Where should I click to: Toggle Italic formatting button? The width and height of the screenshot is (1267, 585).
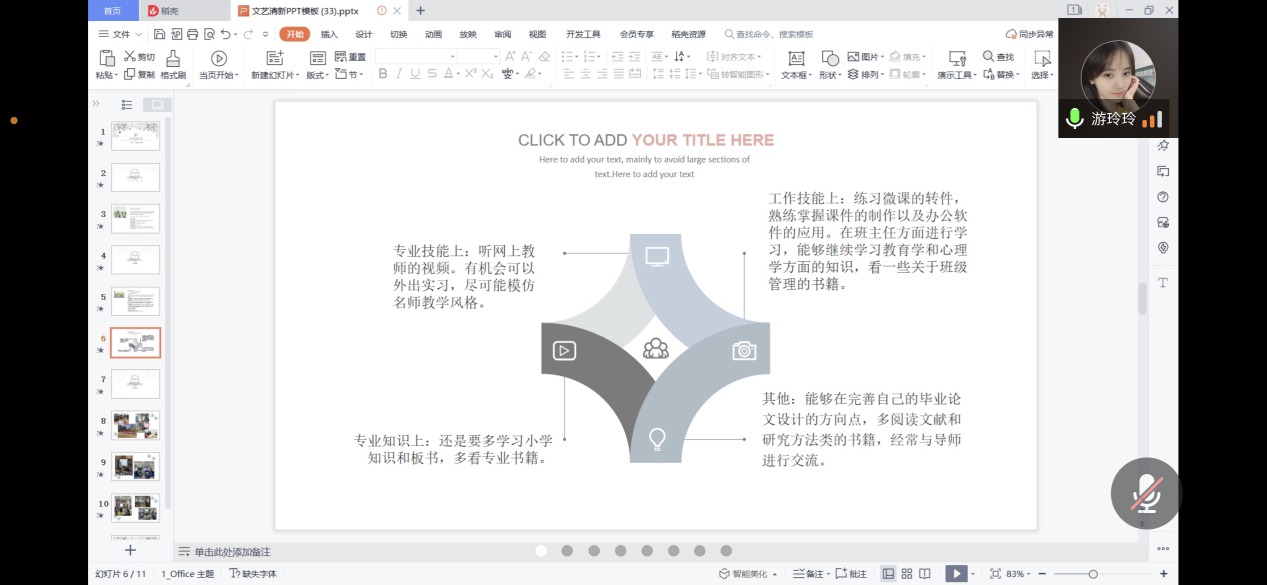399,74
